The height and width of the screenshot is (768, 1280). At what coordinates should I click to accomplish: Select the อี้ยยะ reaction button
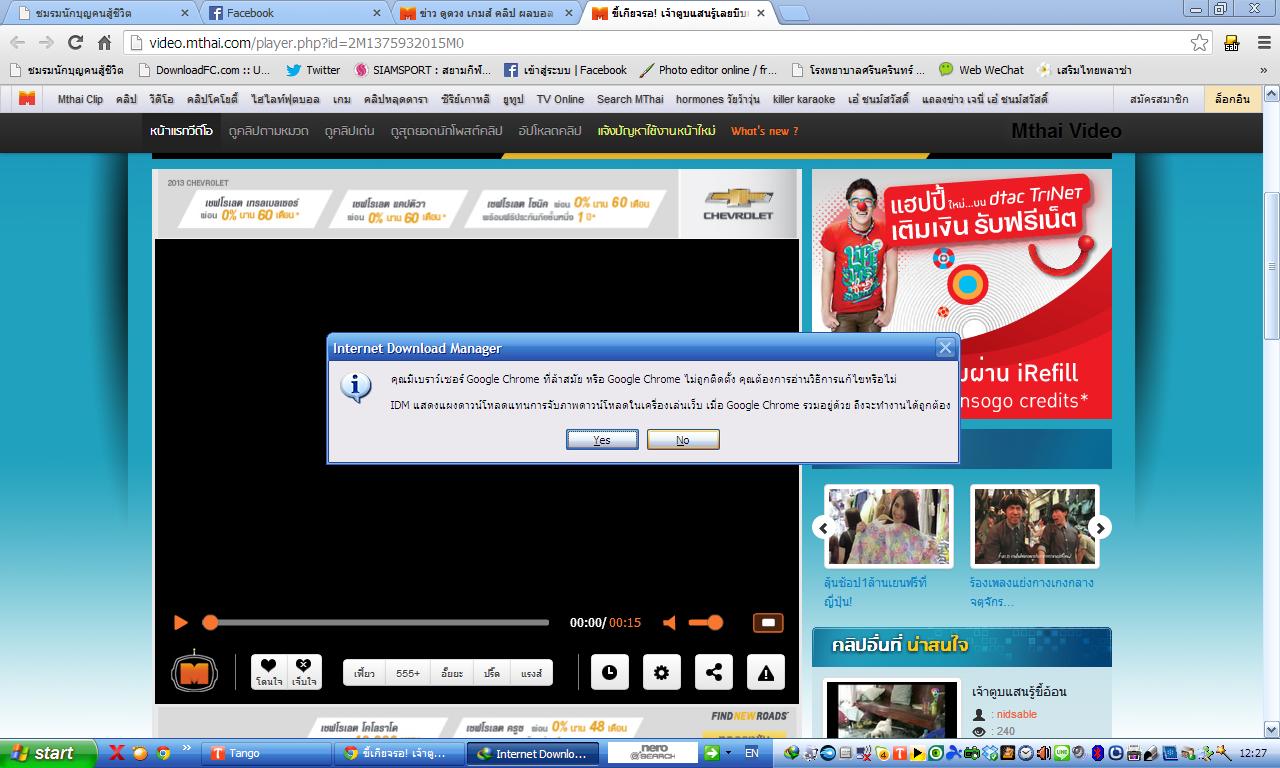point(451,673)
